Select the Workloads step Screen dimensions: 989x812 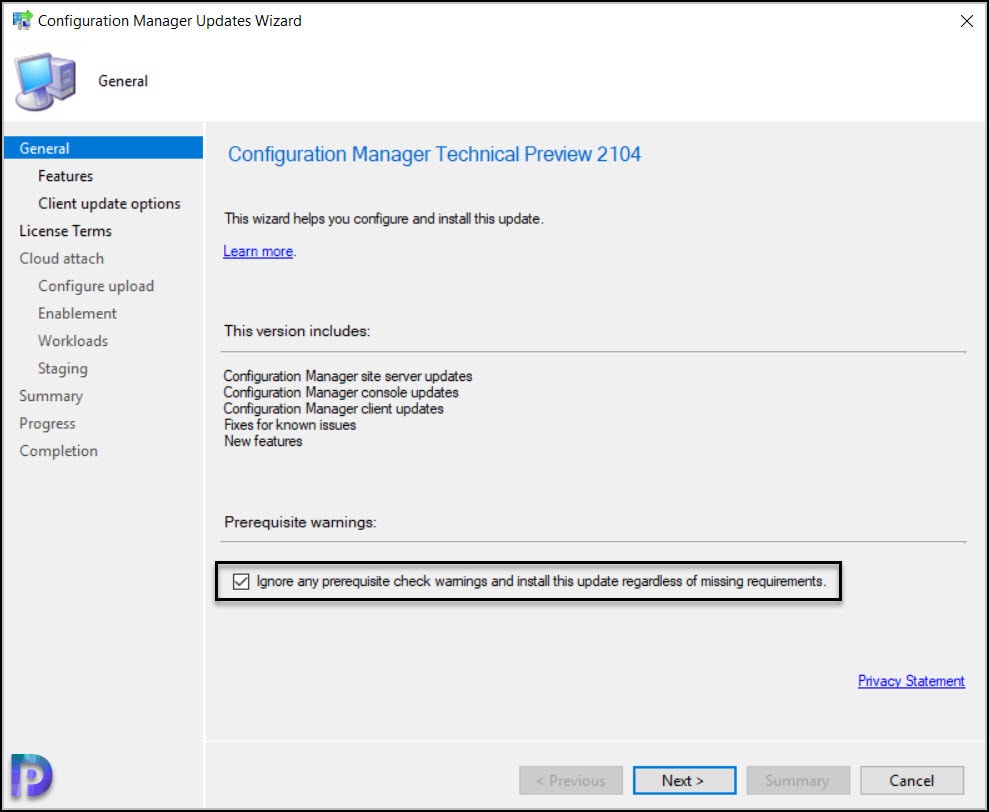pyautogui.click(x=73, y=341)
